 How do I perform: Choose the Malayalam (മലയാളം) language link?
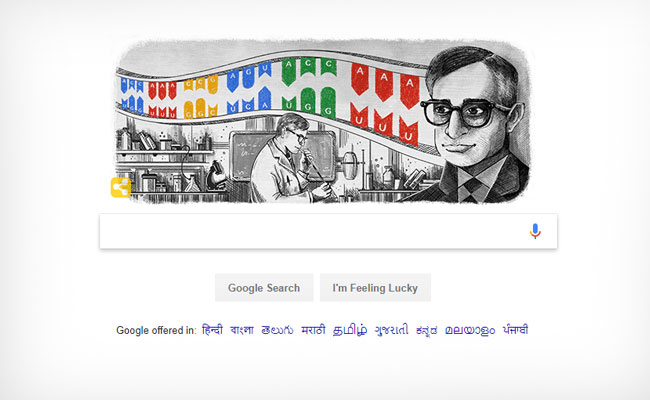(470, 330)
